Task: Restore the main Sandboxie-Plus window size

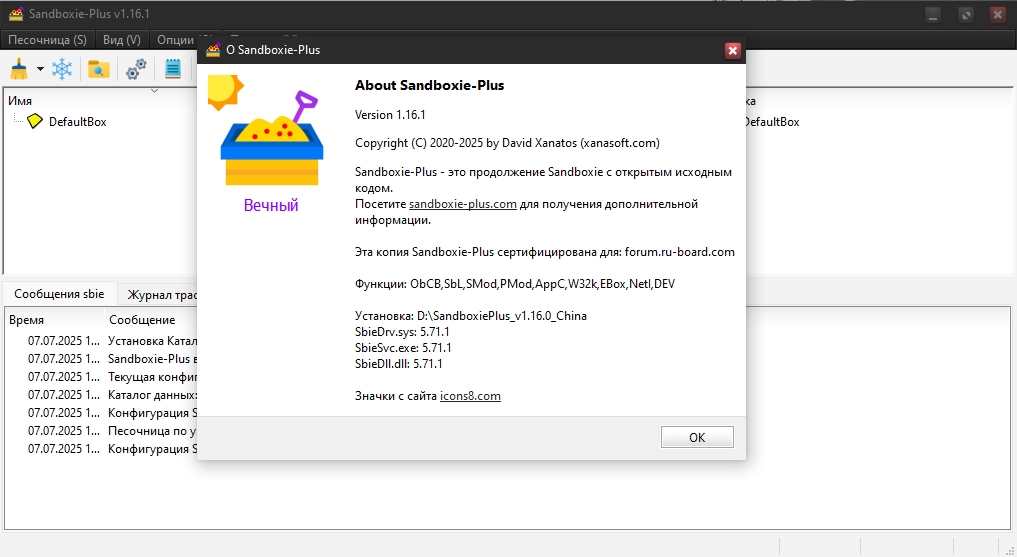Action: coord(966,15)
